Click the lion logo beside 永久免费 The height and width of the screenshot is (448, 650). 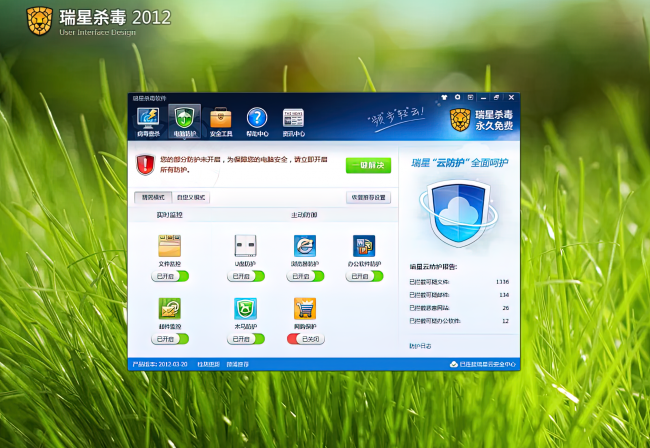460,120
